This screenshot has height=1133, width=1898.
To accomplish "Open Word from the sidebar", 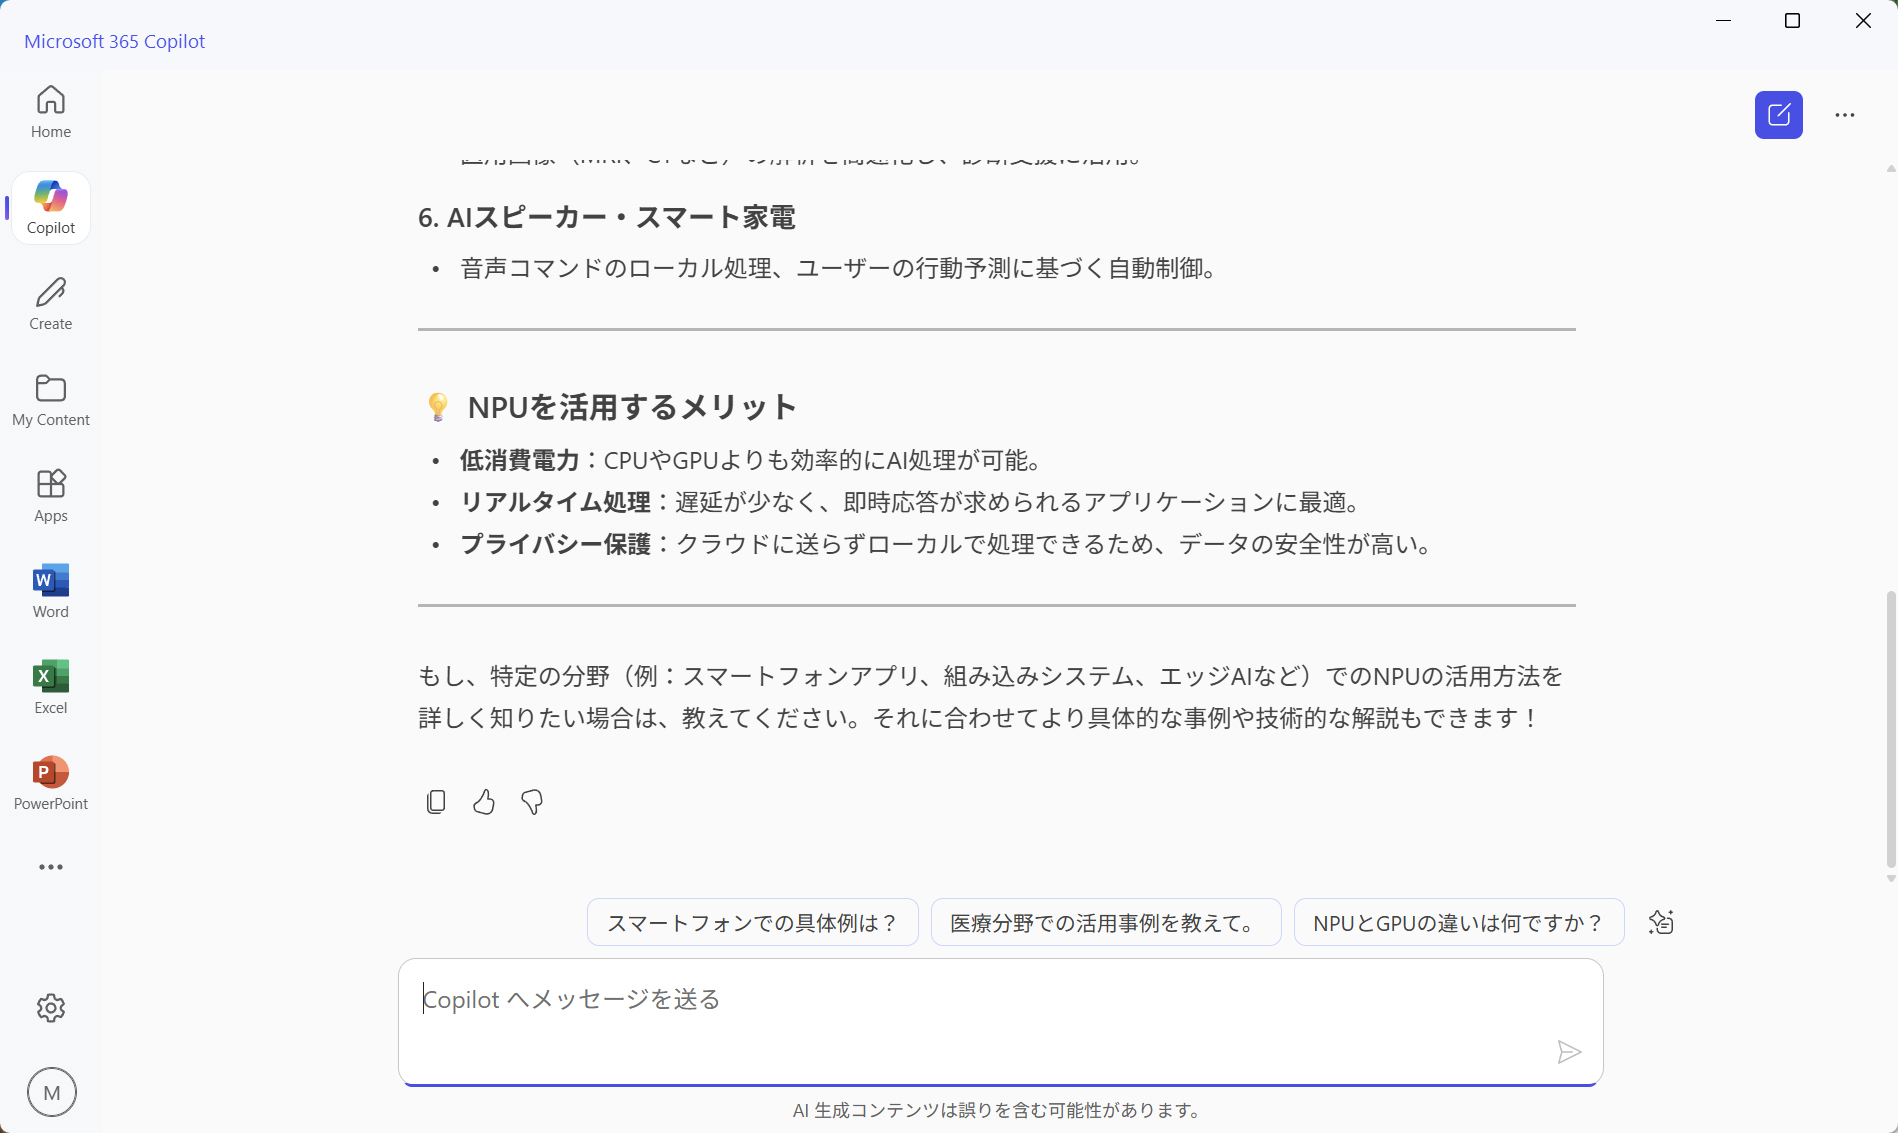I will click(x=50, y=590).
